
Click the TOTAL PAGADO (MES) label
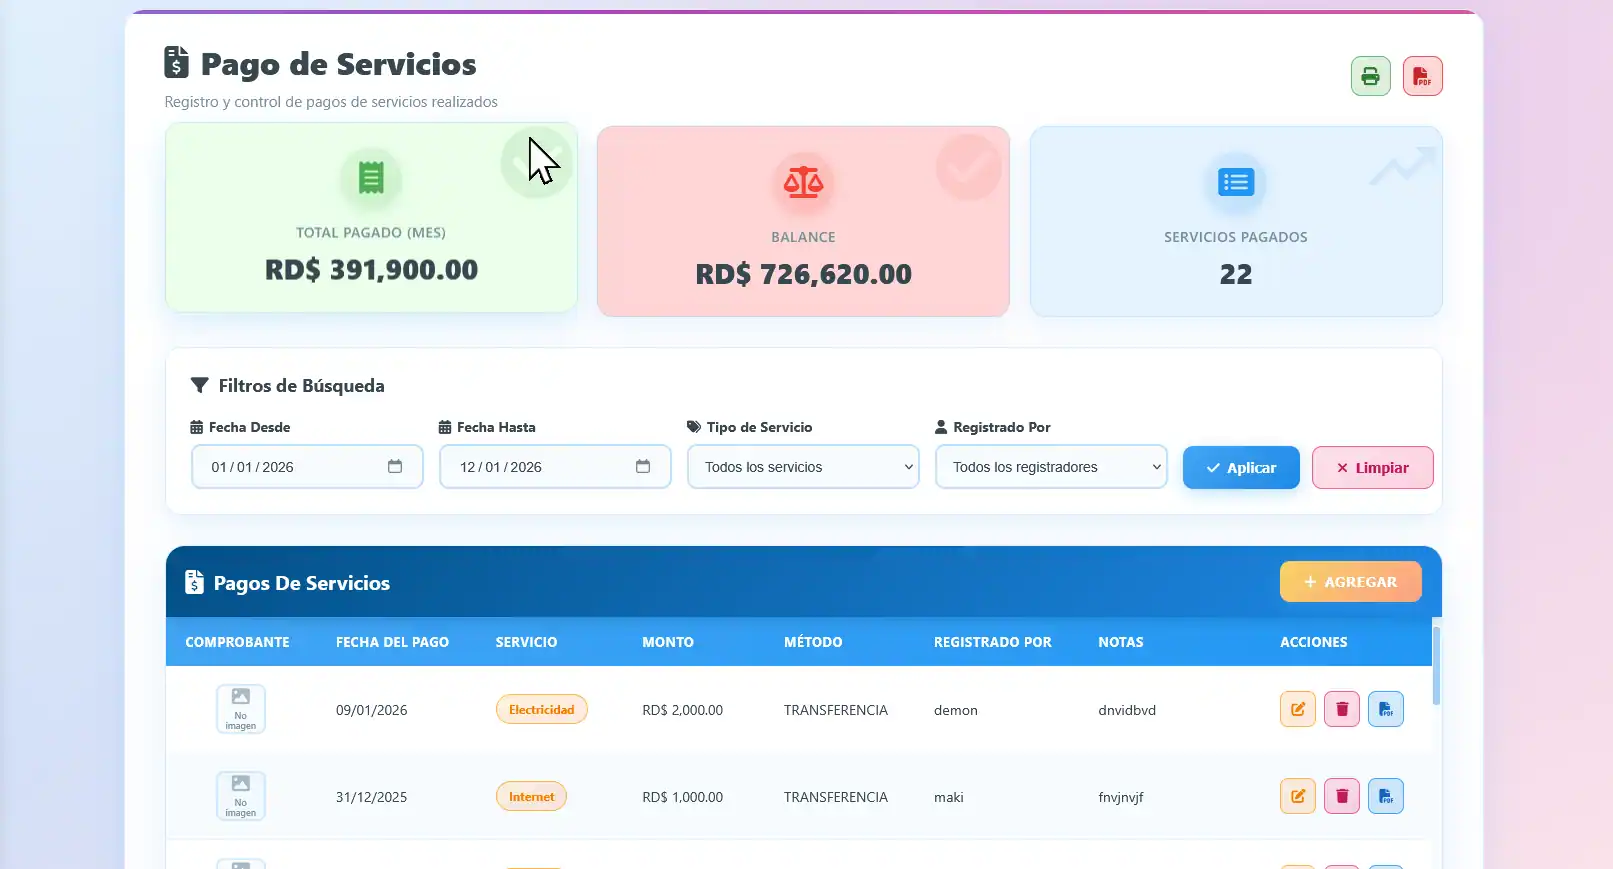[371, 233]
